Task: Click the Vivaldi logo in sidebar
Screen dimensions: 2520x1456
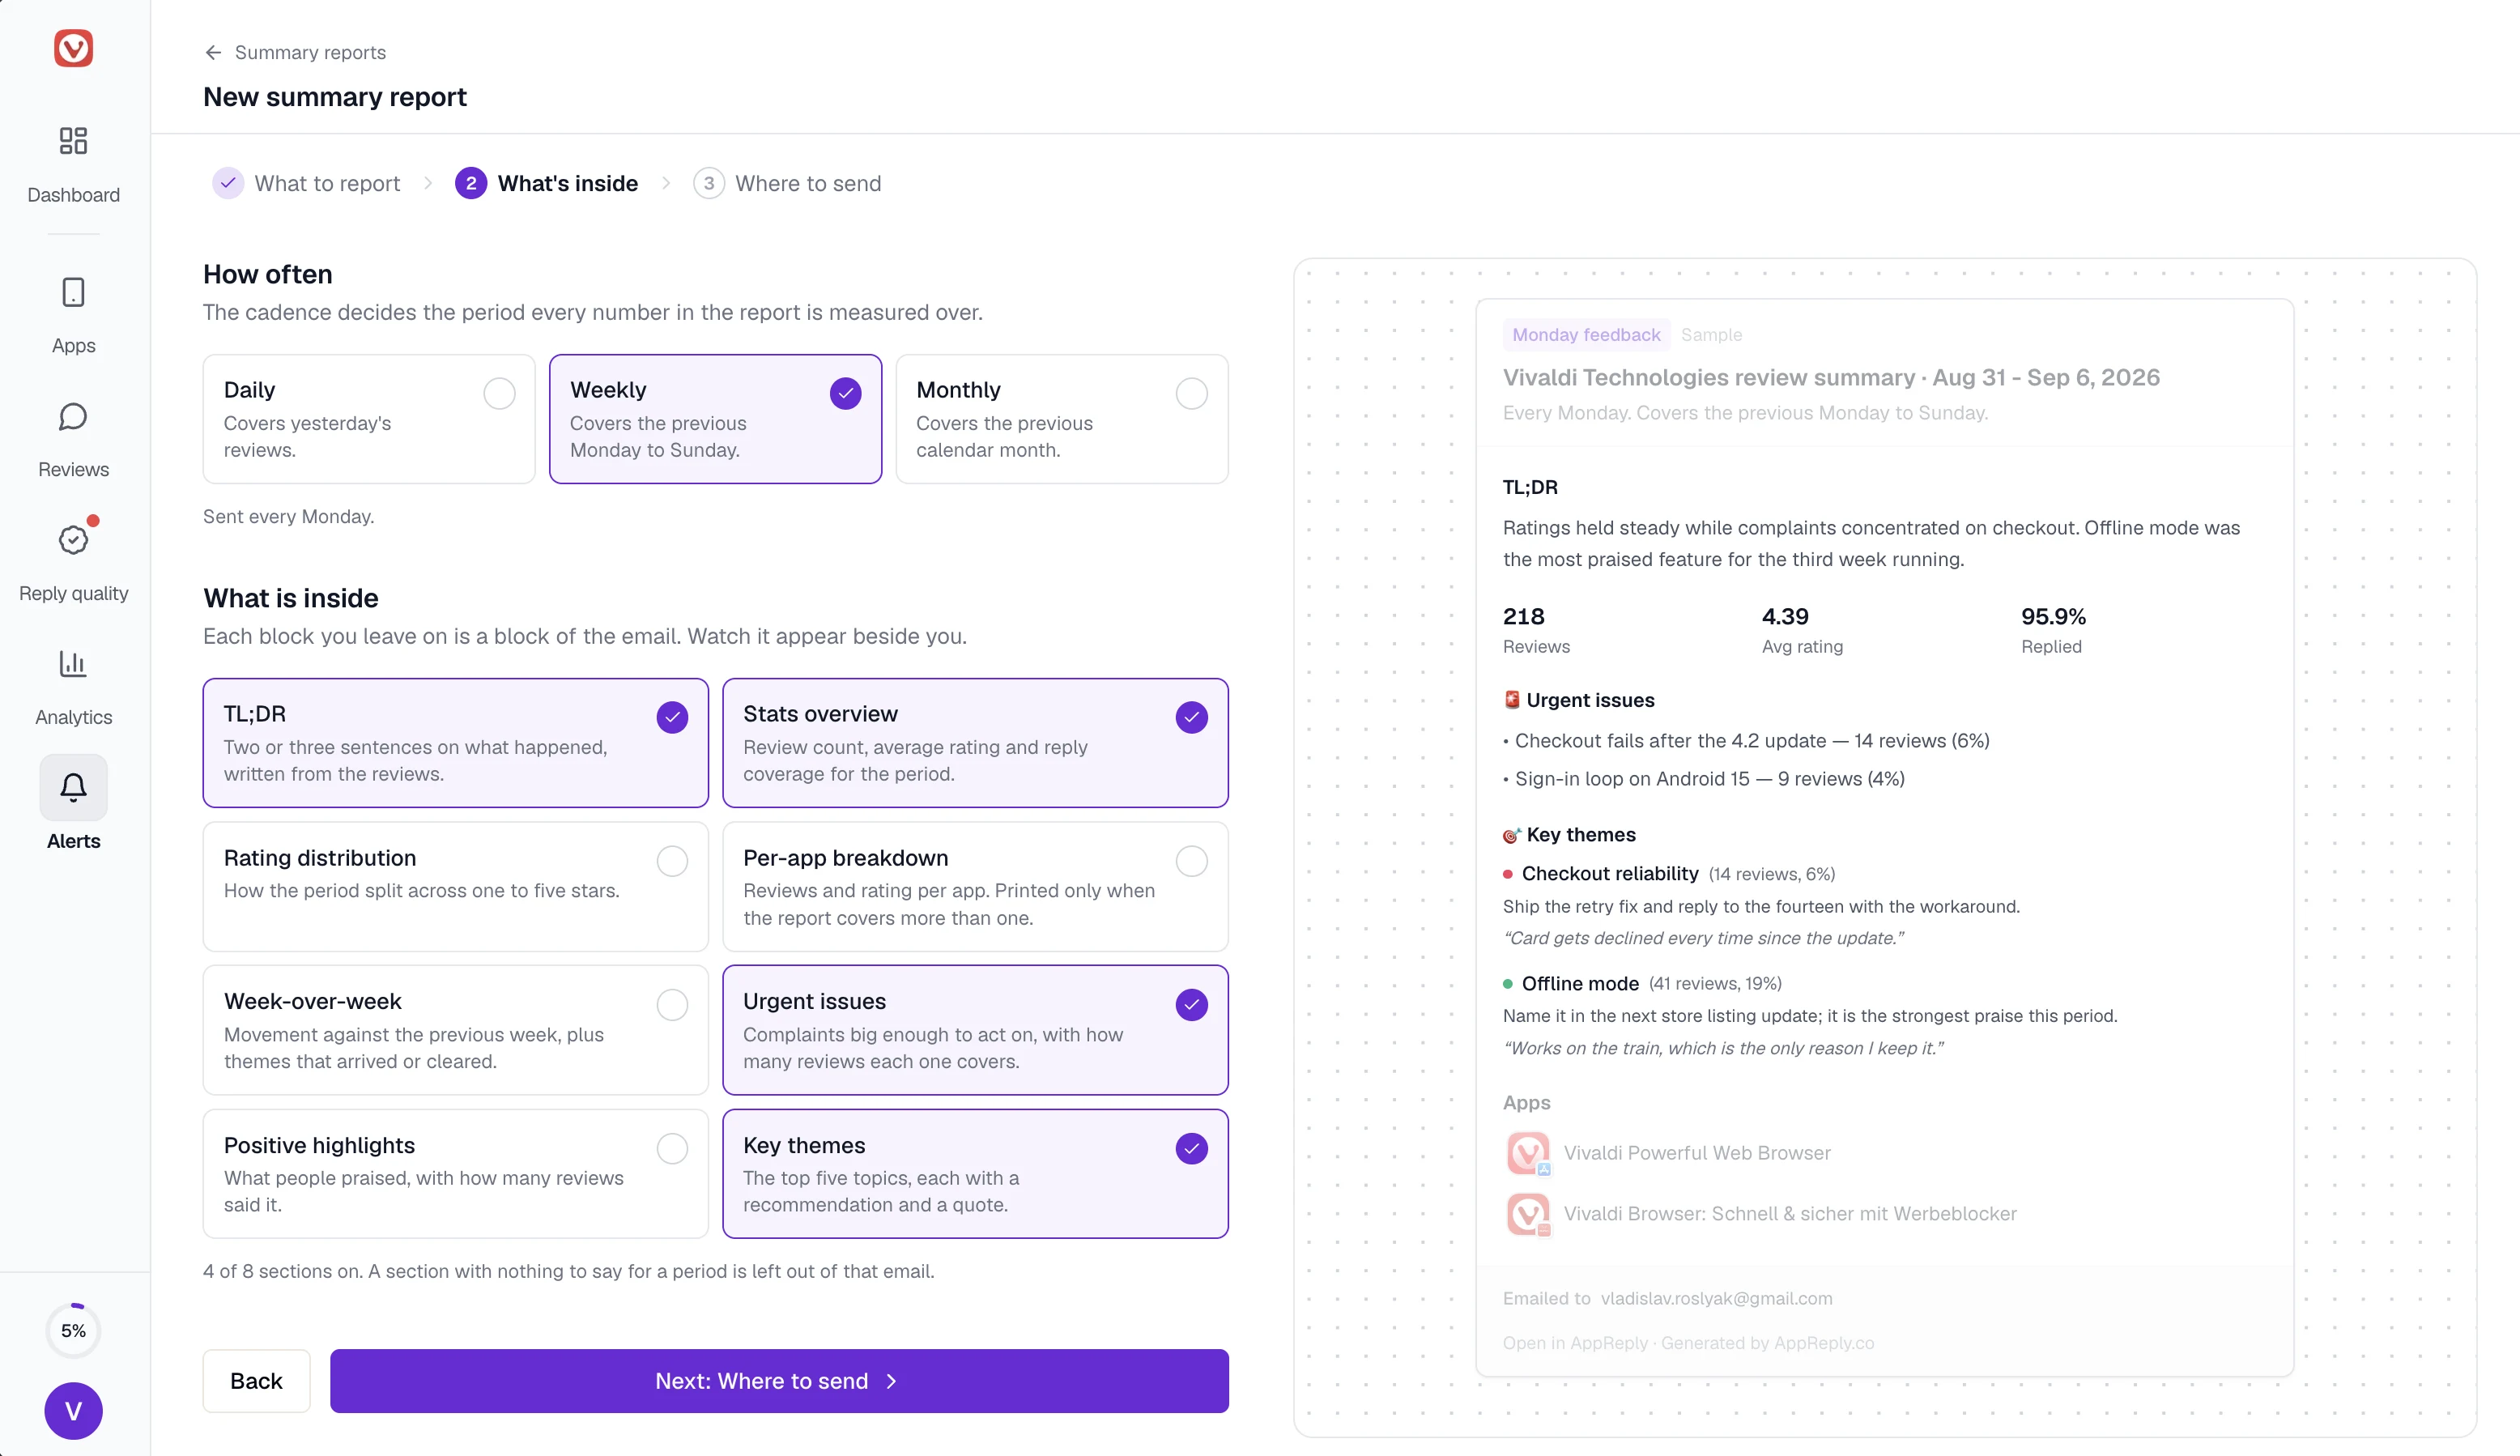Action: [x=73, y=48]
